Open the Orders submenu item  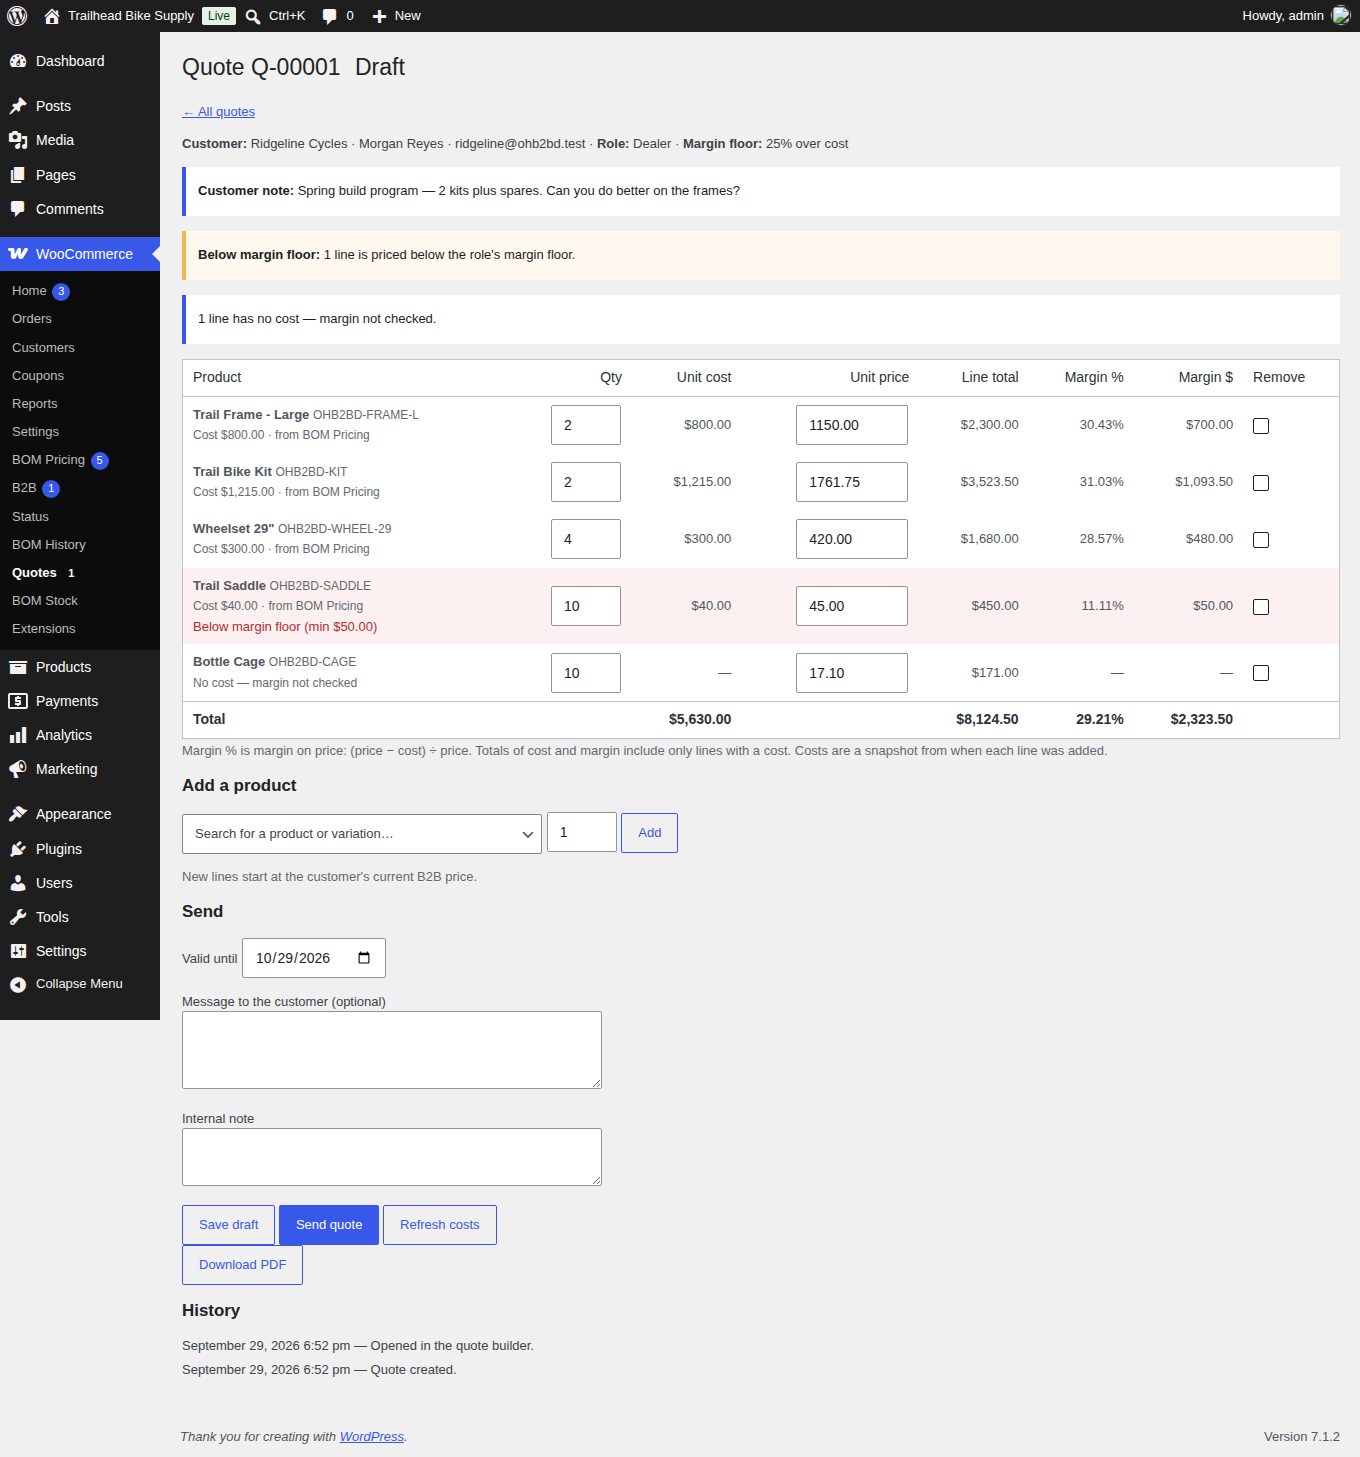pos(32,319)
